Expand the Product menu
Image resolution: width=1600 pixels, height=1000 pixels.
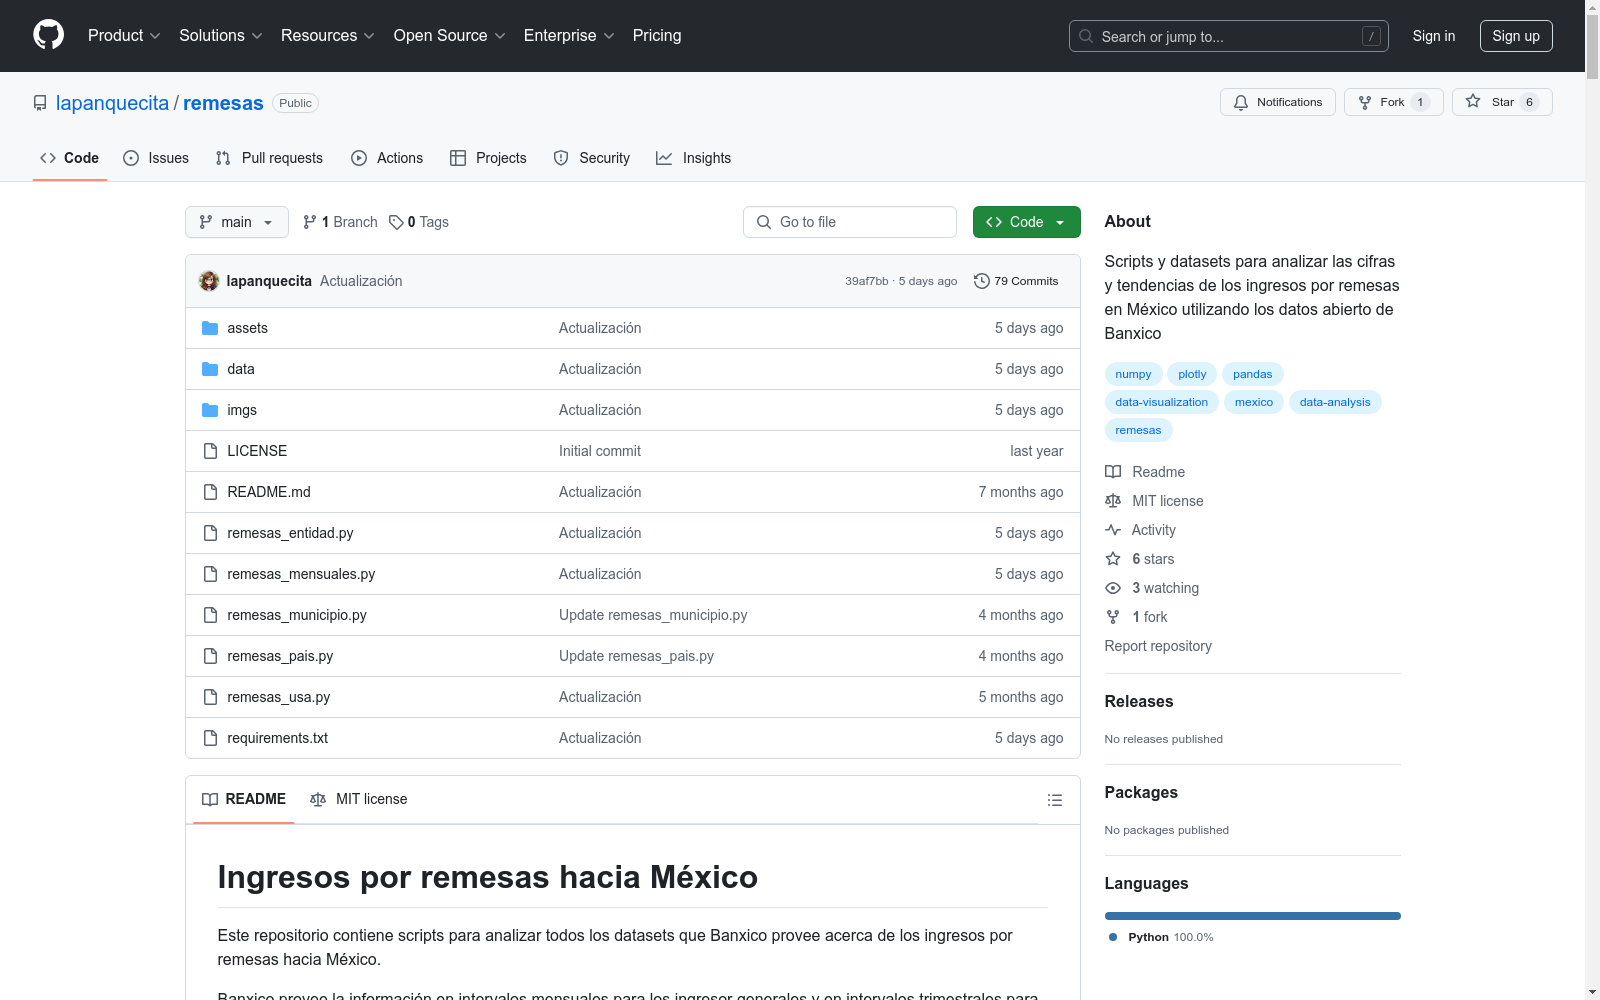124,36
